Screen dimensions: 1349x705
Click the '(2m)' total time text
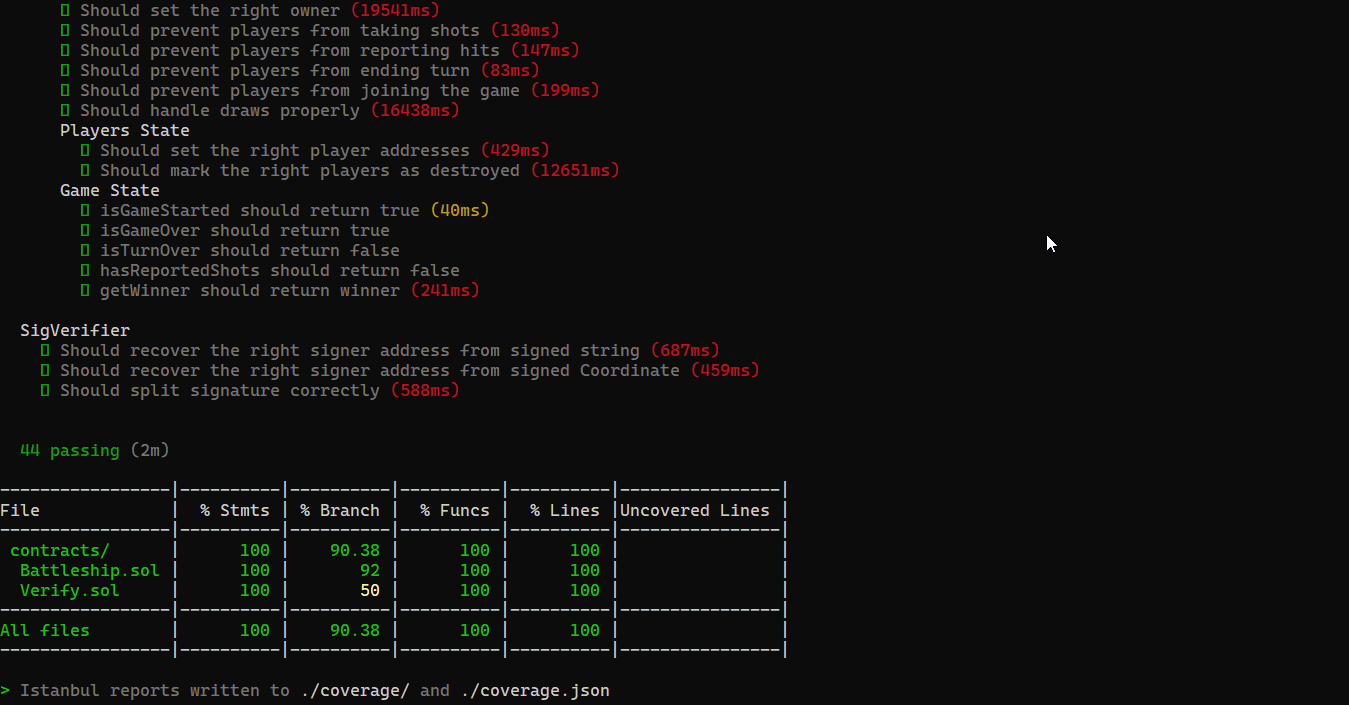[x=150, y=450]
